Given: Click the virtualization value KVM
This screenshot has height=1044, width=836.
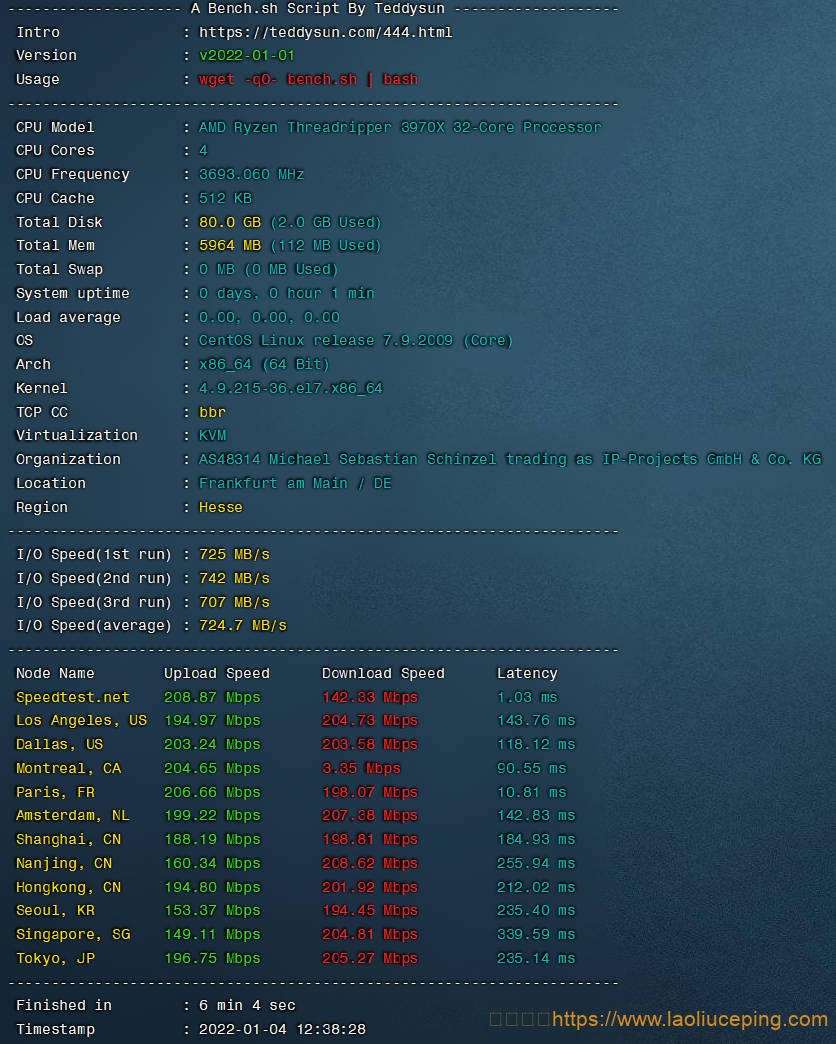Looking at the screenshot, I should coord(212,435).
